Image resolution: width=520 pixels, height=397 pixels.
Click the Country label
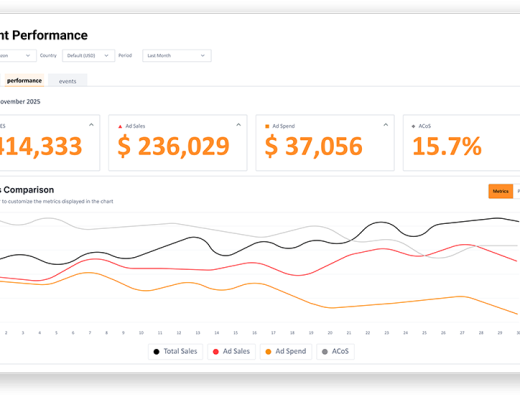(x=48, y=55)
